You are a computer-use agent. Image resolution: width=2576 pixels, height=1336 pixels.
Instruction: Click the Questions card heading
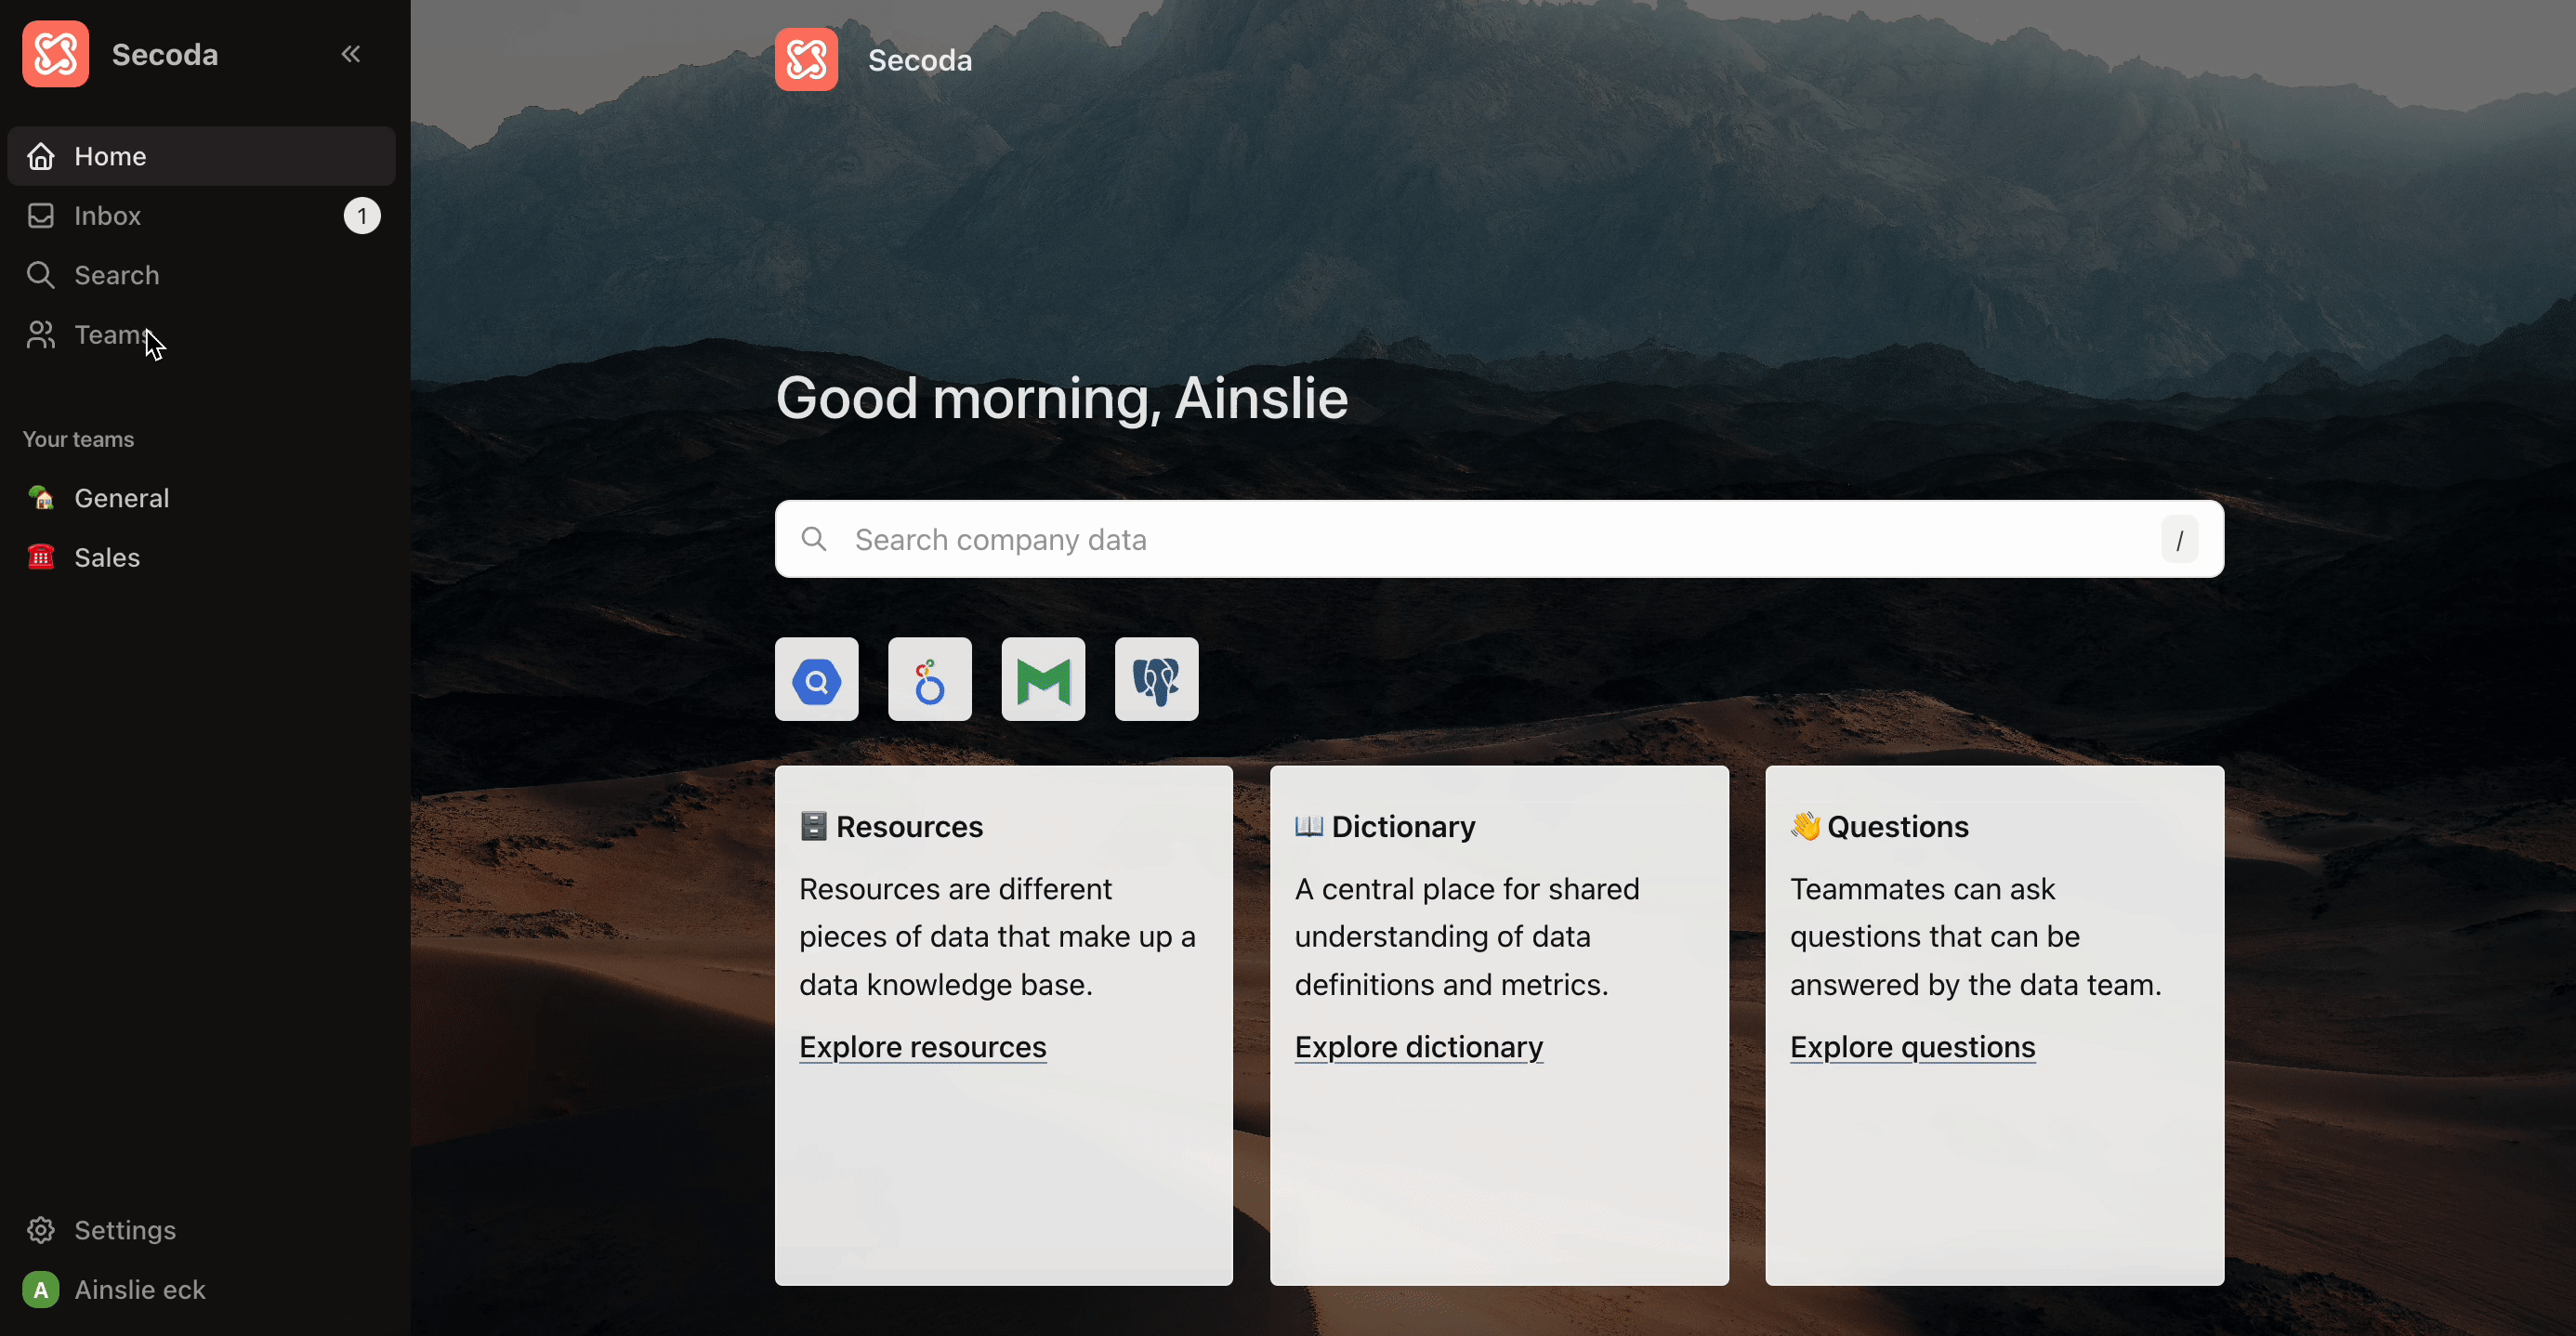[x=1879, y=827]
